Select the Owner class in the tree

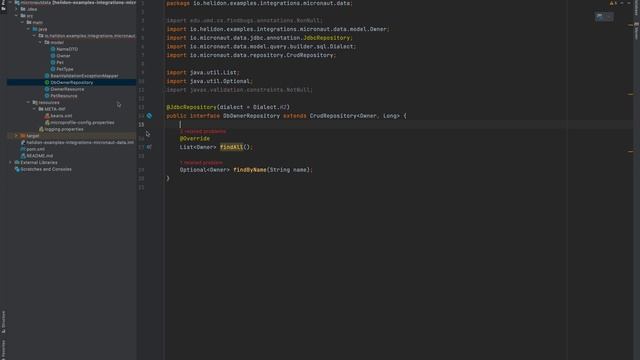coord(63,56)
